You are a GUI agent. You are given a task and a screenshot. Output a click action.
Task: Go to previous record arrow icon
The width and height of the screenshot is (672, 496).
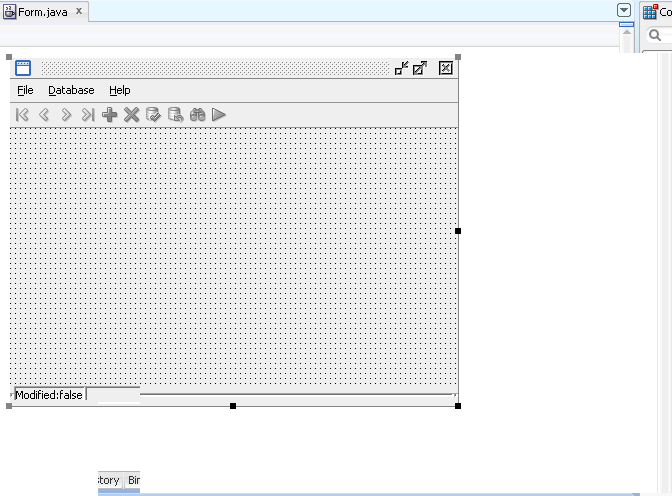(44, 115)
